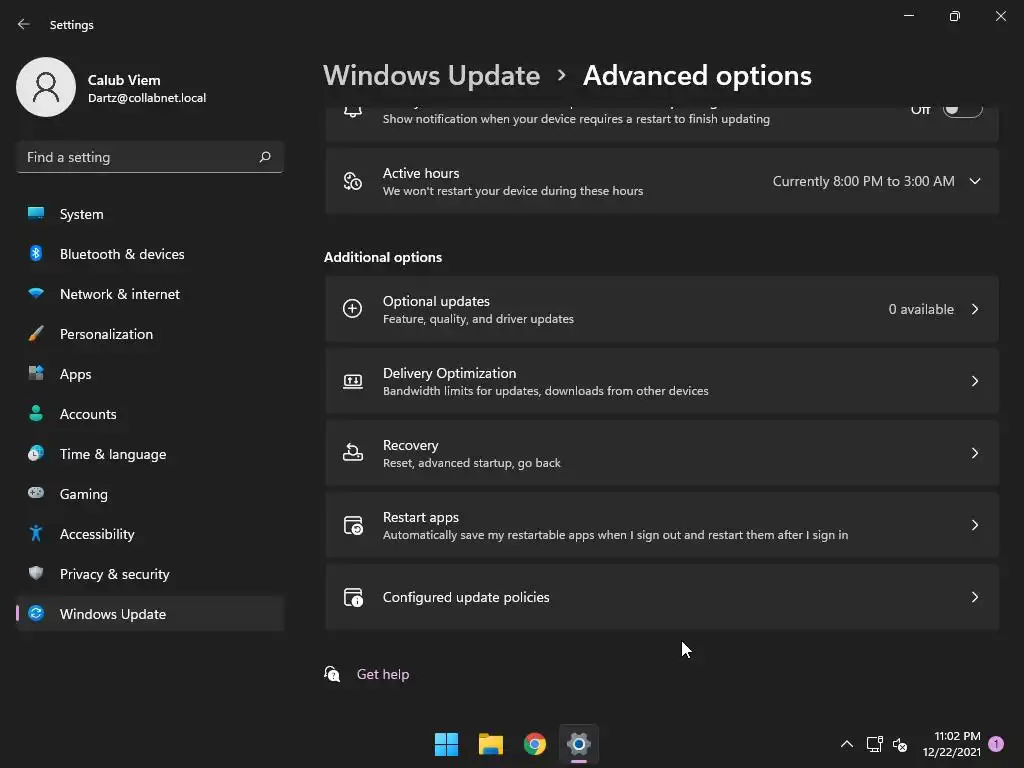Open Time & language settings
The image size is (1024, 768).
pos(150,454)
